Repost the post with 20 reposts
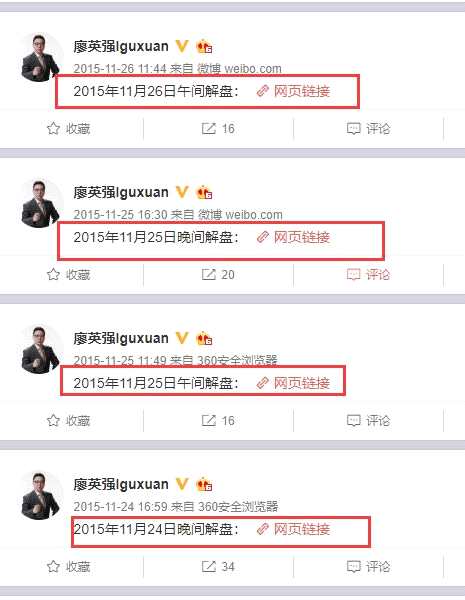The width and height of the screenshot is (465, 600). 218,274
